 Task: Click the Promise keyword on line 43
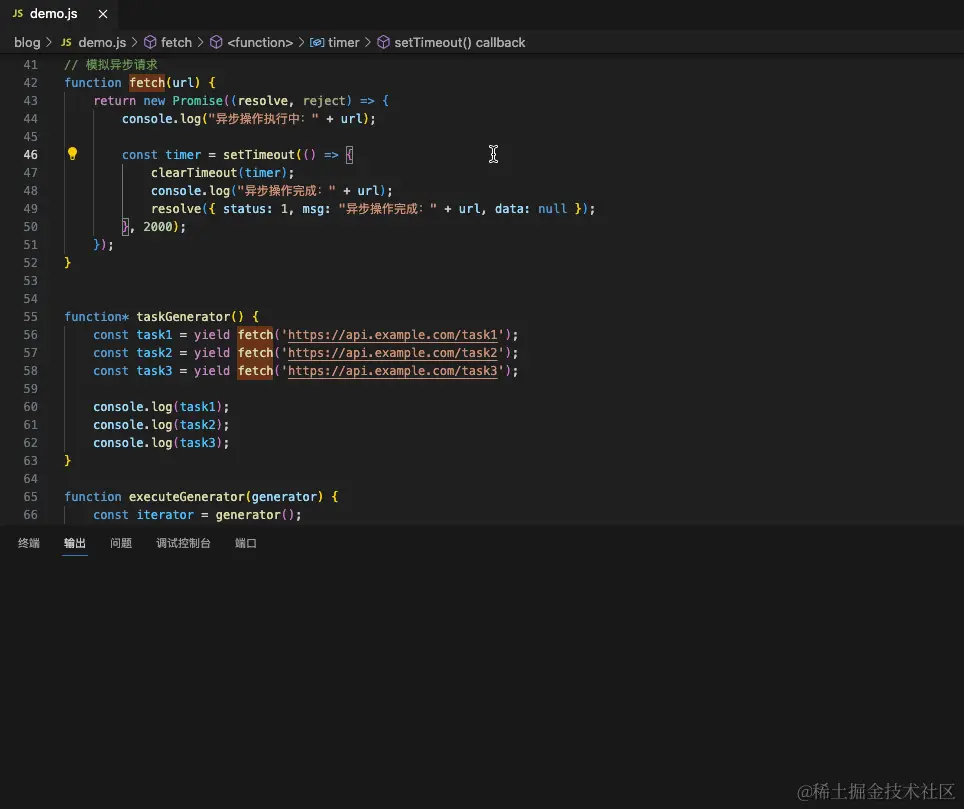pos(197,101)
